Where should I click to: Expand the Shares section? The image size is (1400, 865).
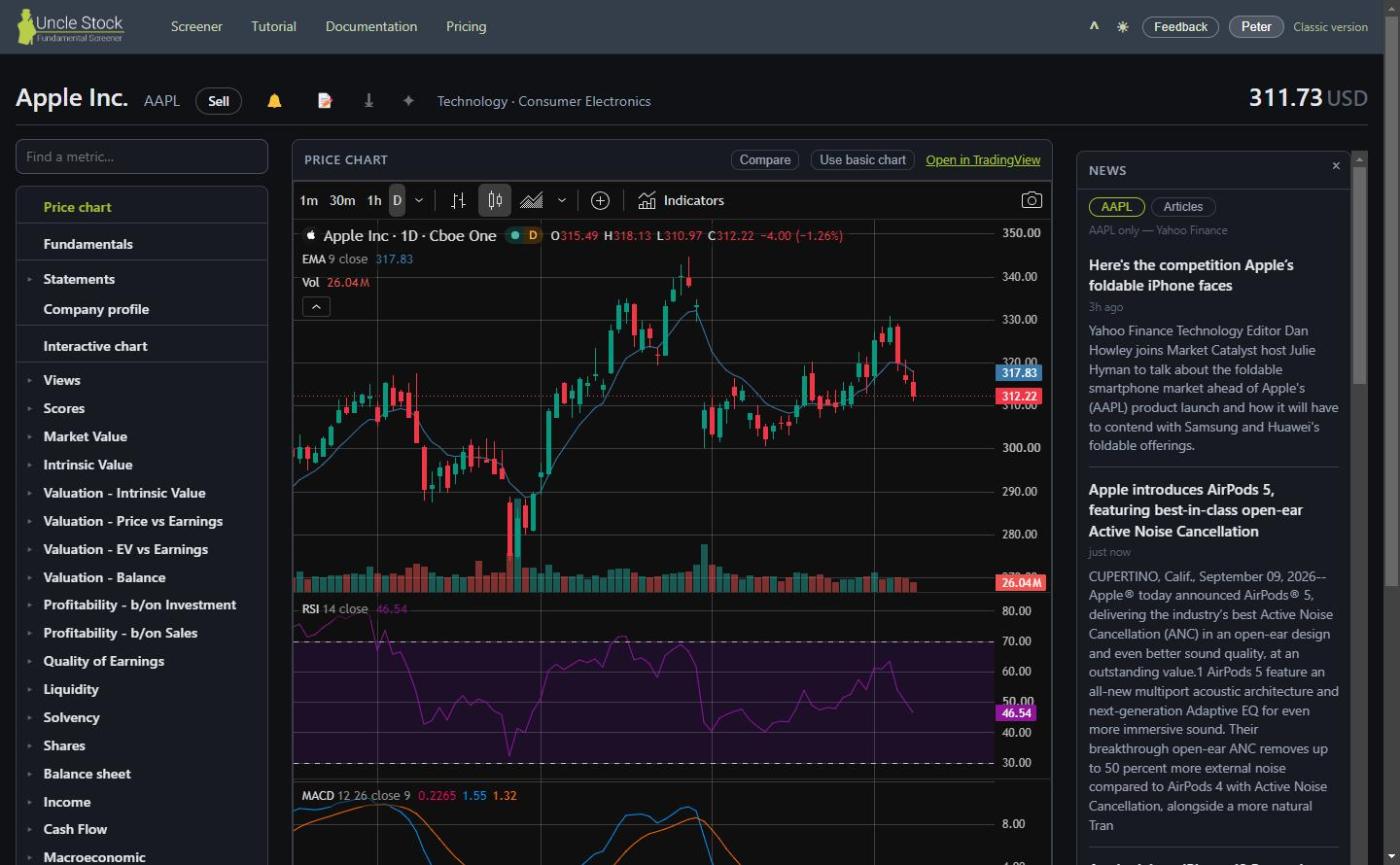pyautogui.click(x=64, y=746)
